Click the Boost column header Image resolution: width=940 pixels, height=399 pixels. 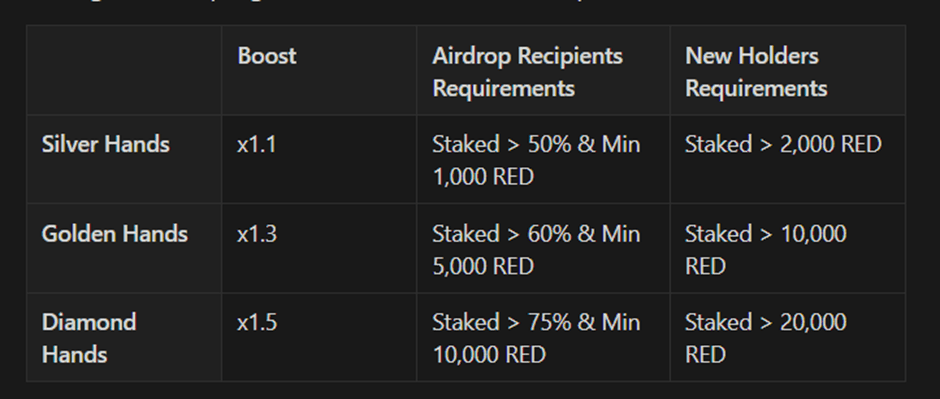(266, 56)
